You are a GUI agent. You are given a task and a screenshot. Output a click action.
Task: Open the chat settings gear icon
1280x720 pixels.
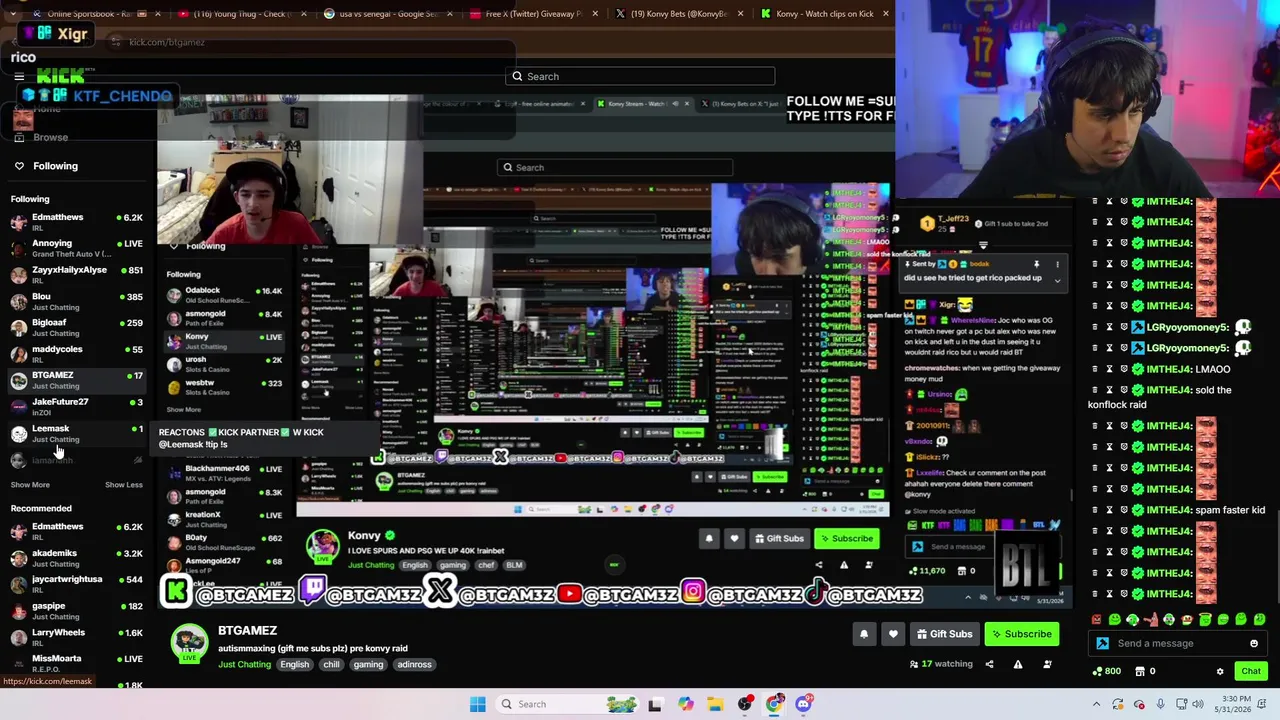[x=1220, y=672]
